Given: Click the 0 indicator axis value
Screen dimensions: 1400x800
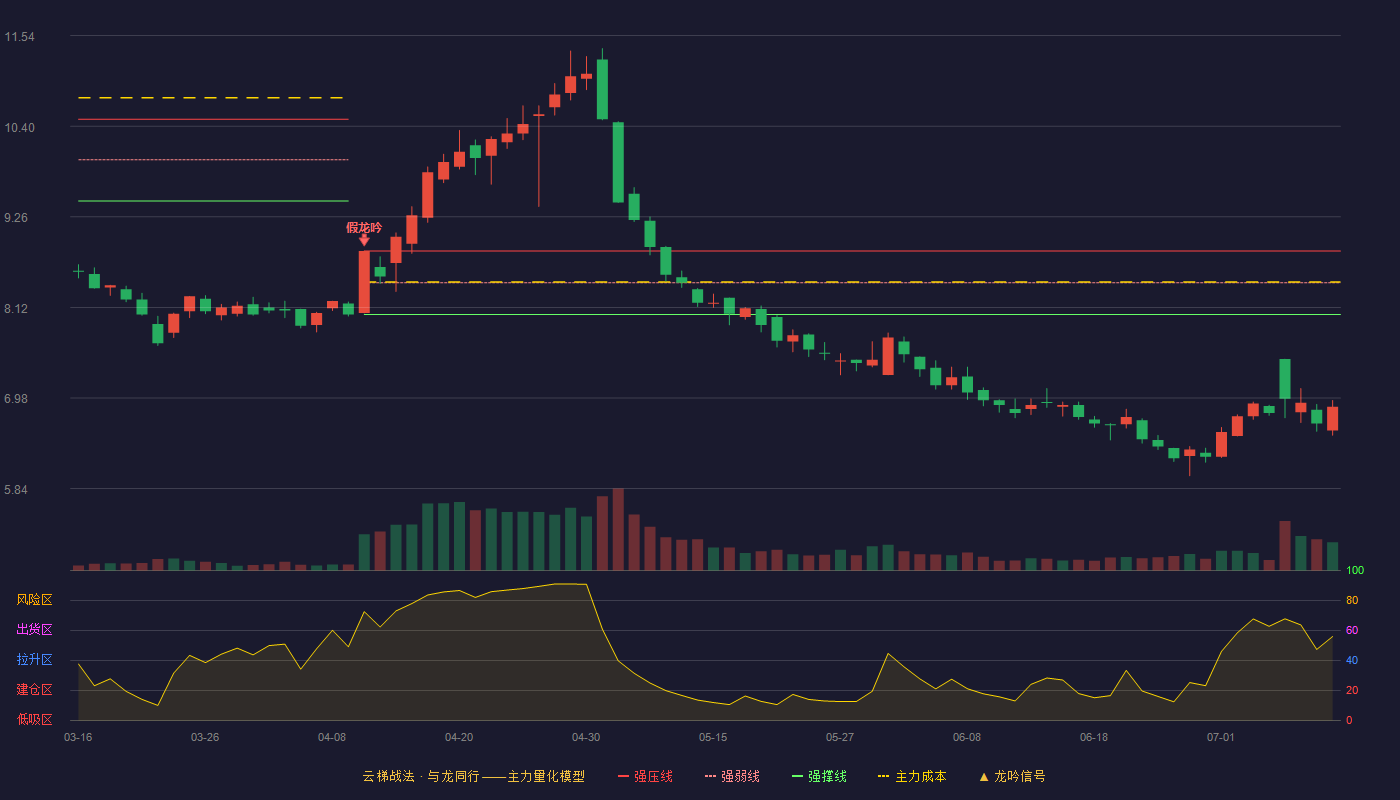Looking at the screenshot, I should (1349, 720).
